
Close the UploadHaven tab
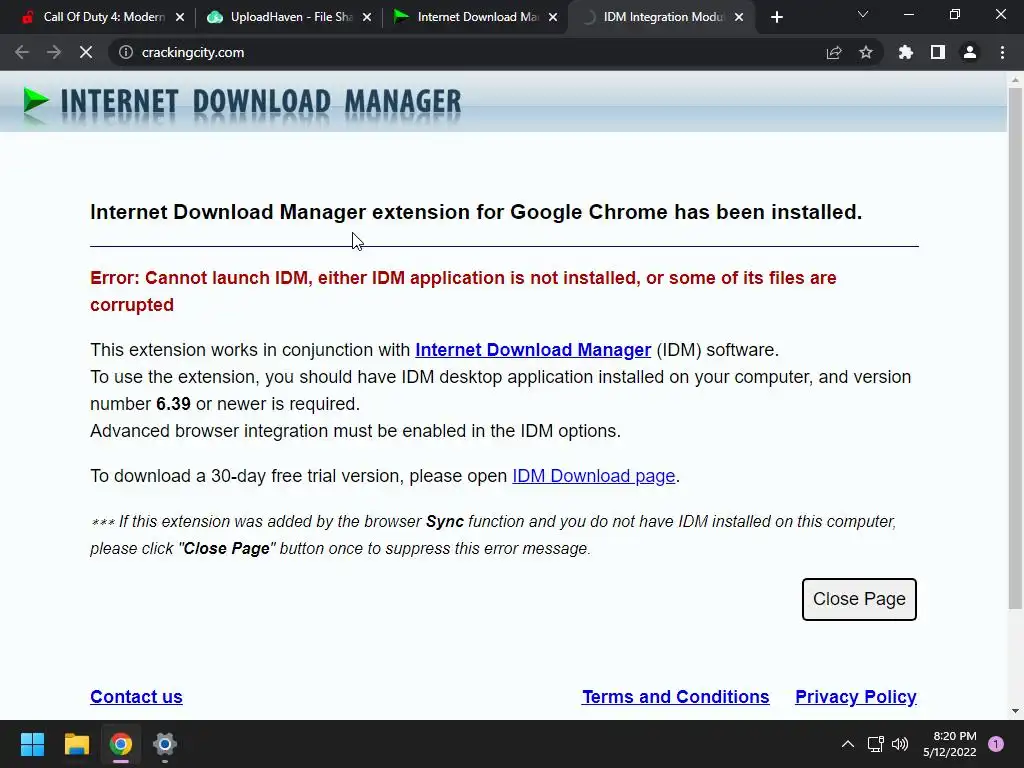(367, 17)
